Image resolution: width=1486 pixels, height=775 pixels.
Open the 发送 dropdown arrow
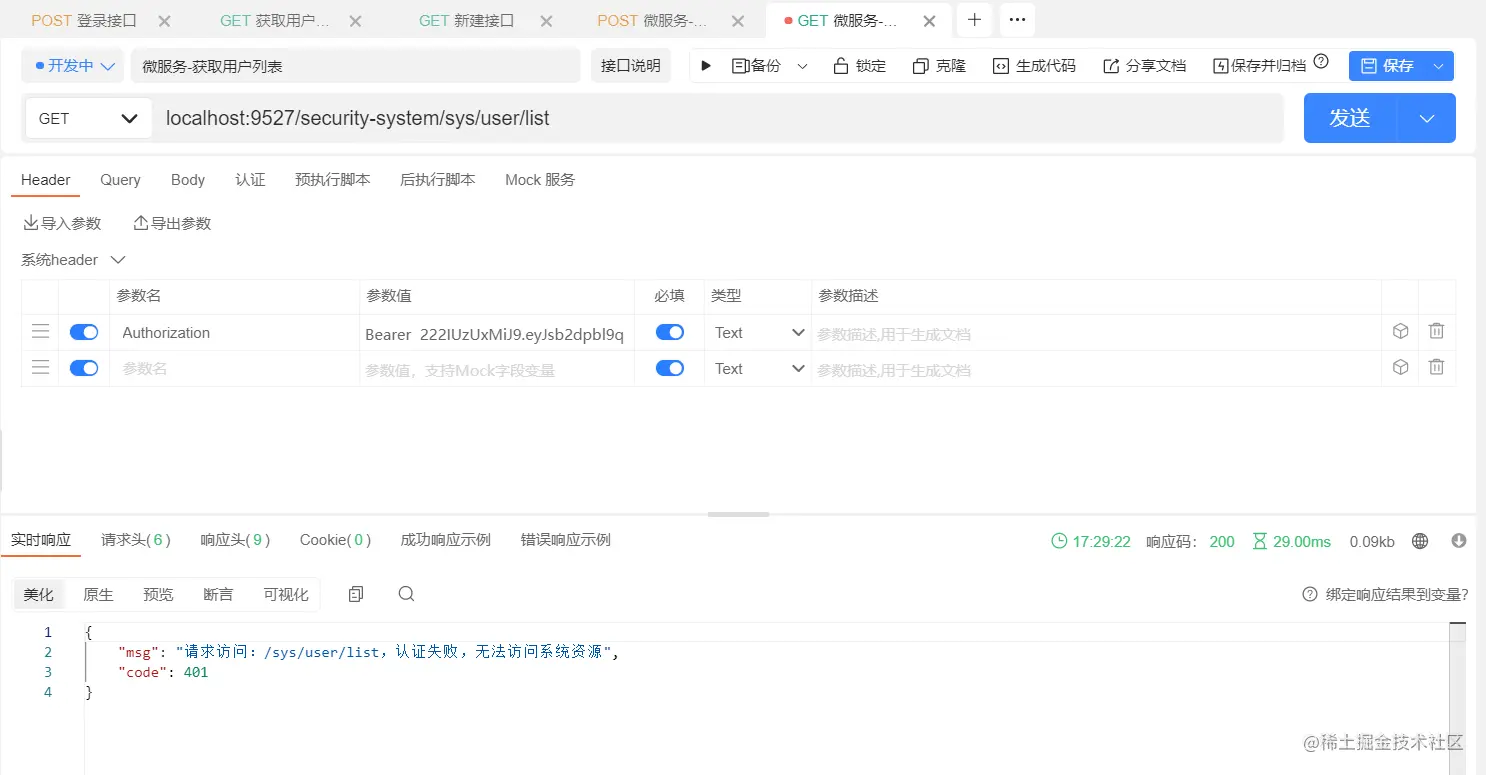click(1427, 118)
